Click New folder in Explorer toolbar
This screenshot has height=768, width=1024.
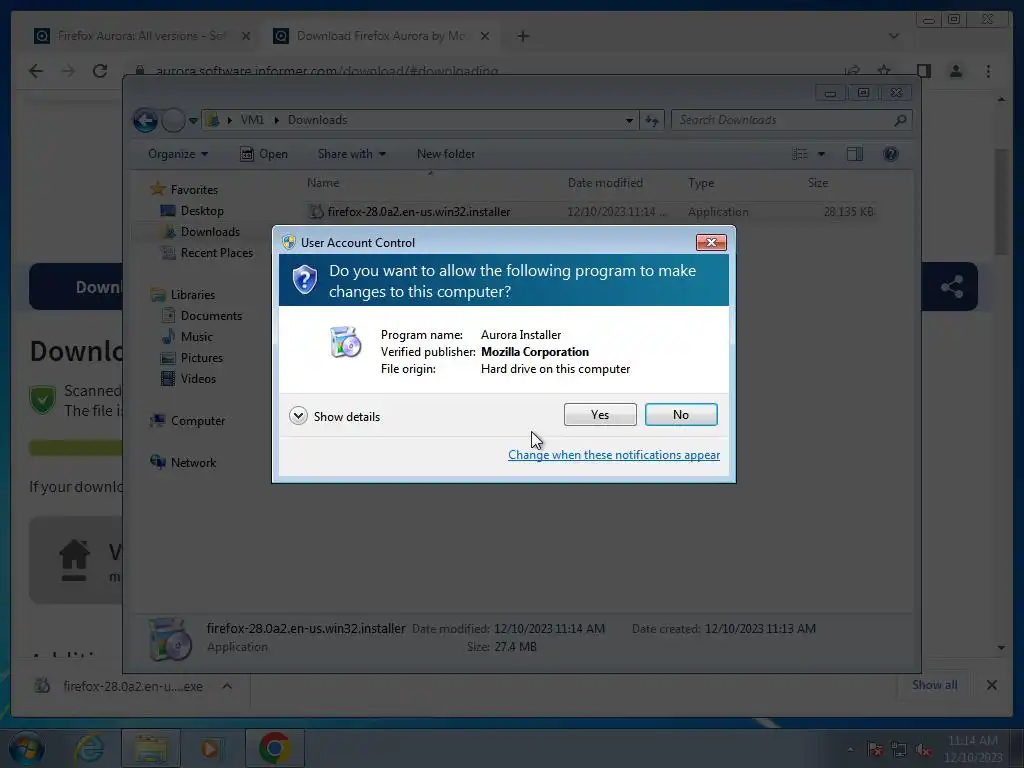click(446, 154)
